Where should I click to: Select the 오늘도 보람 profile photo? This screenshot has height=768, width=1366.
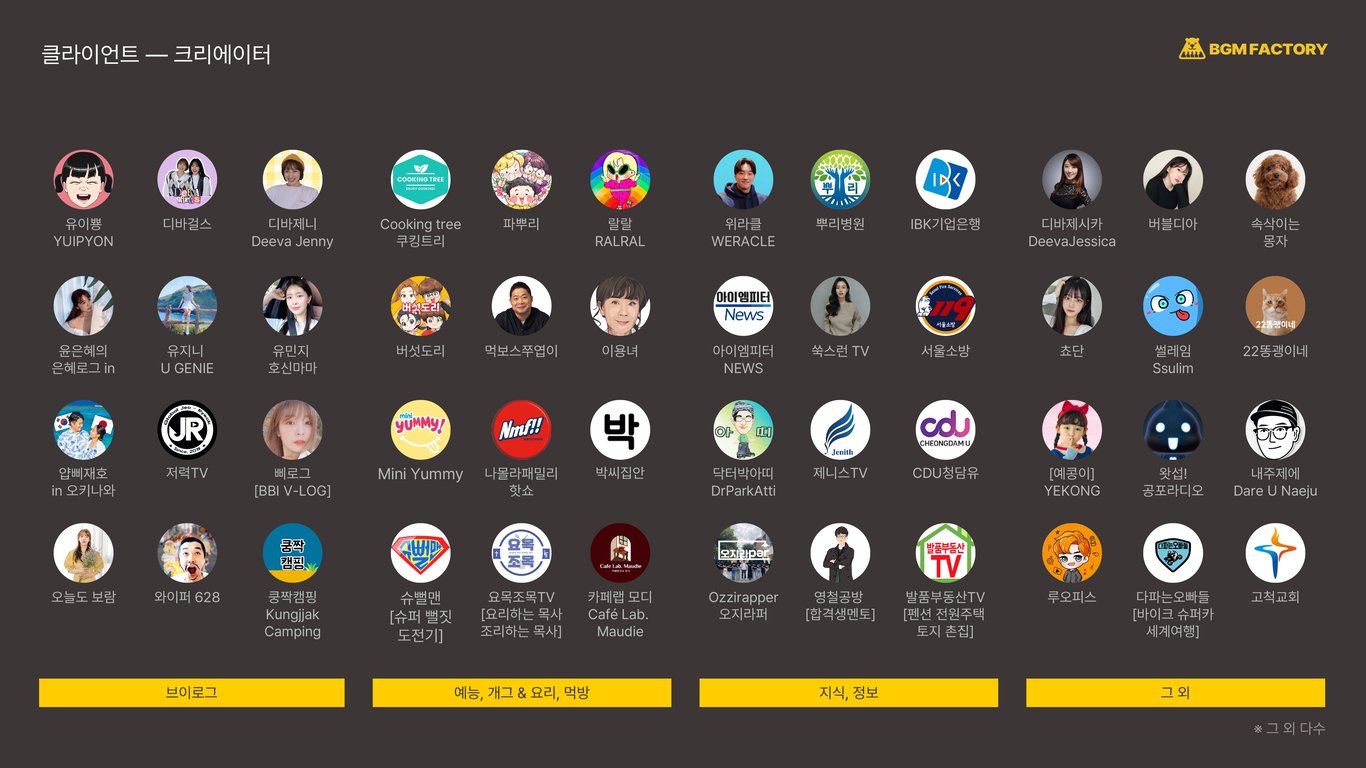pyautogui.click(x=83, y=553)
